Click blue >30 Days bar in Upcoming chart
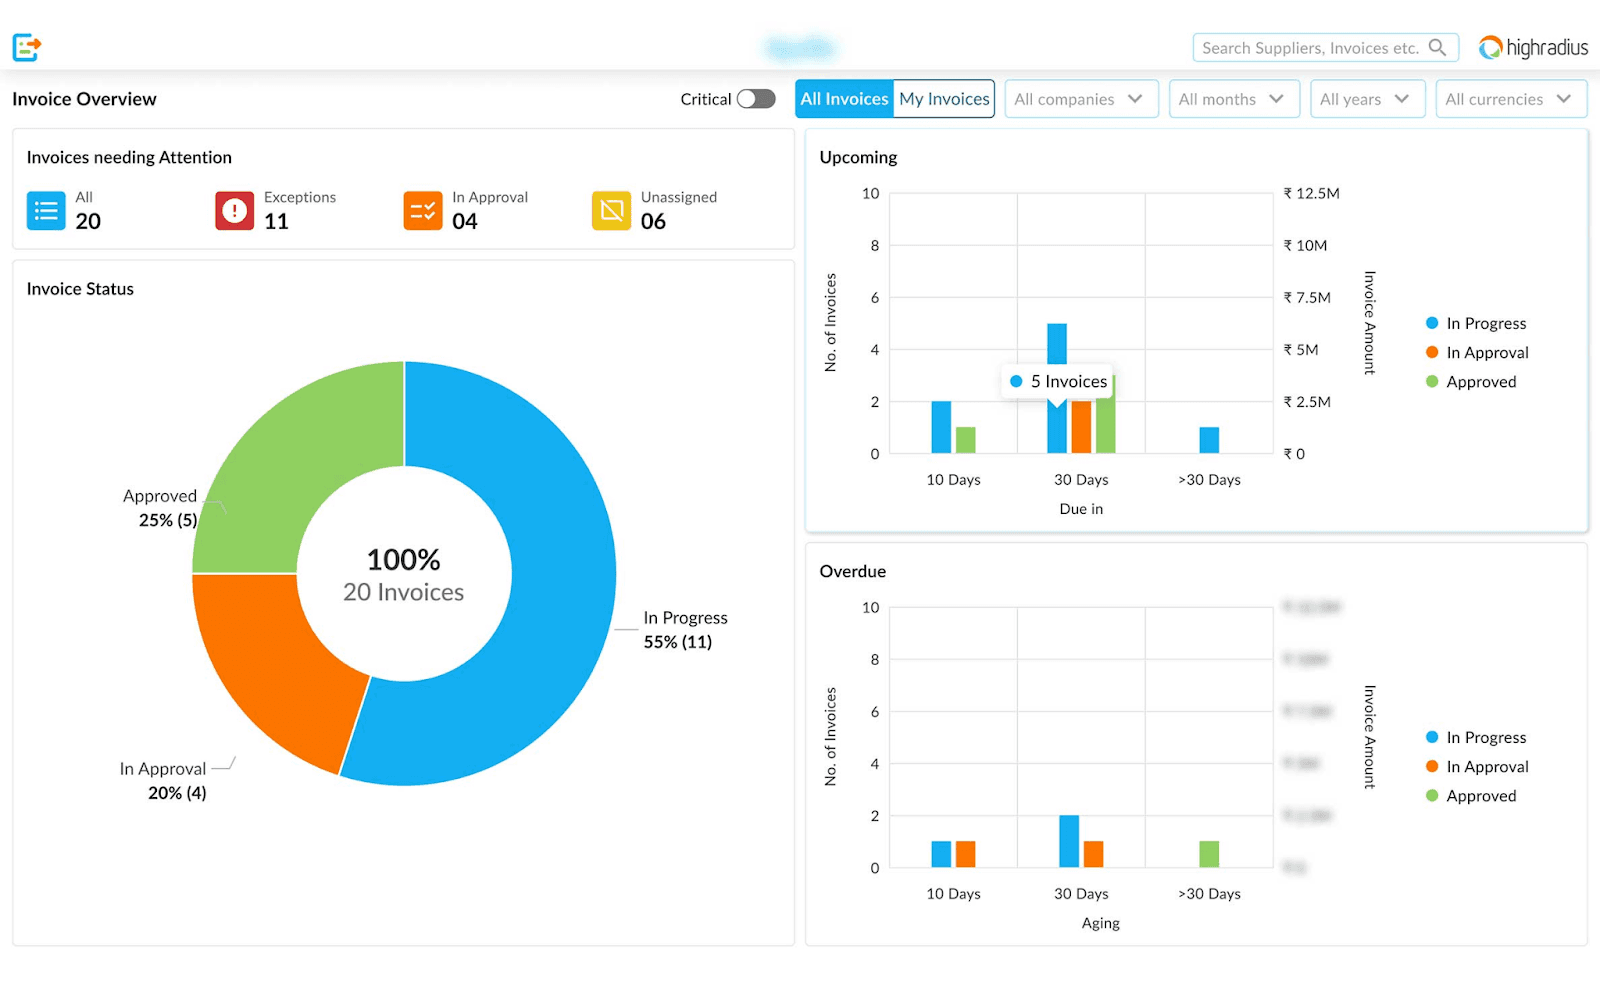The image size is (1600, 986). 1209,440
